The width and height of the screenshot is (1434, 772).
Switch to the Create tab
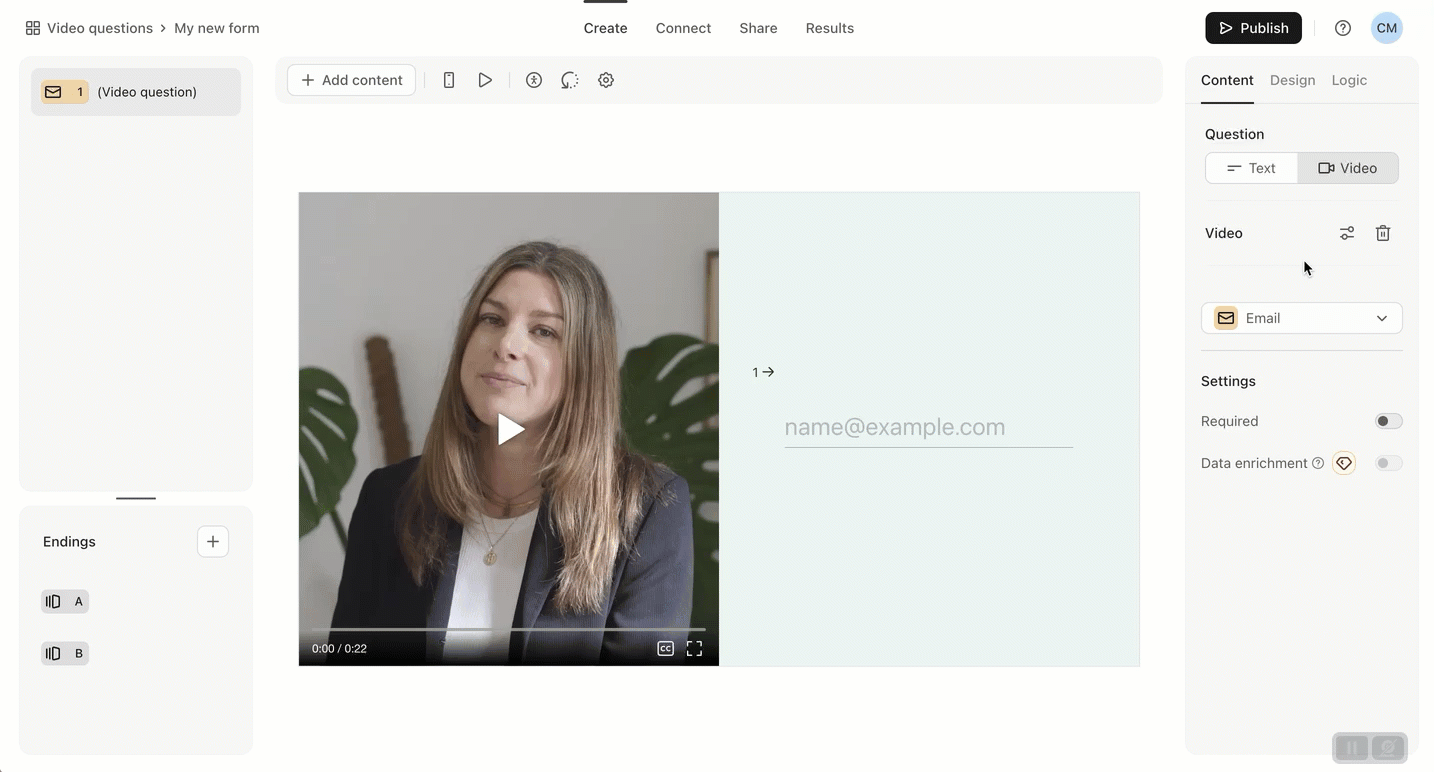606,28
